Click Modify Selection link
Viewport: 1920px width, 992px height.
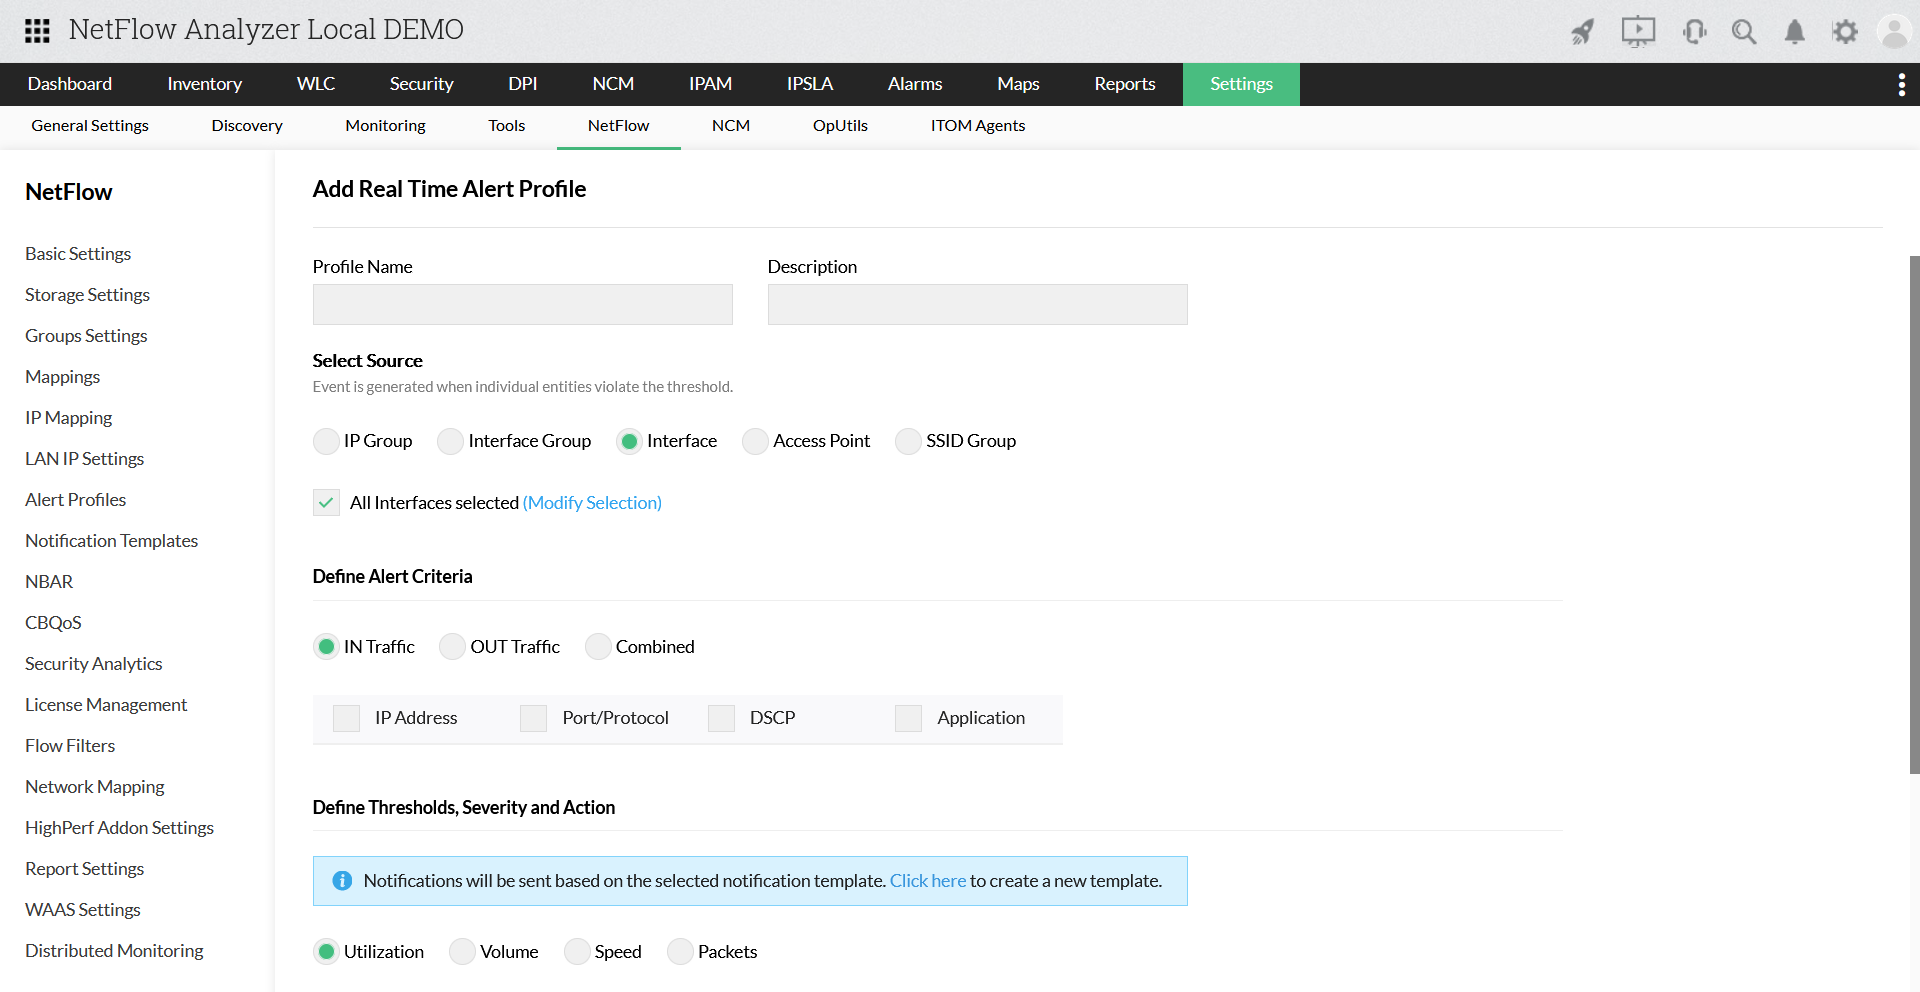point(591,502)
